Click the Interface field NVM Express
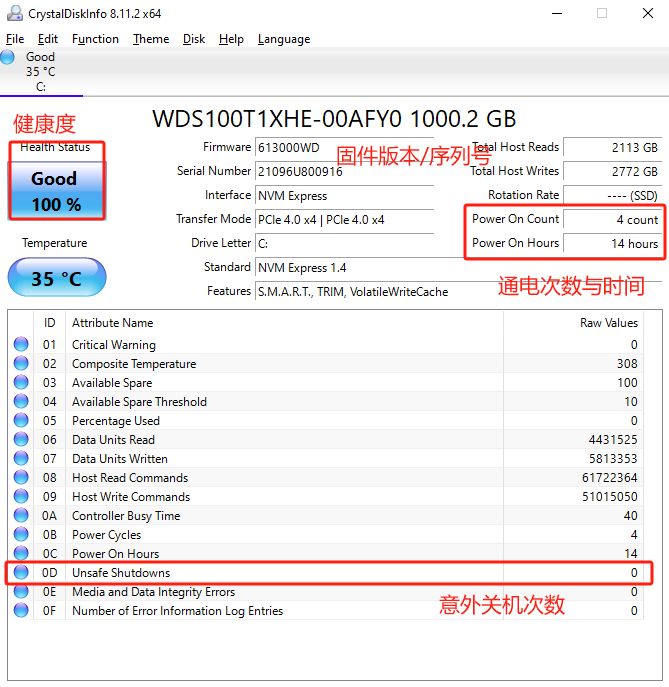Image resolution: width=669 pixels, height=687 pixels. (x=344, y=195)
